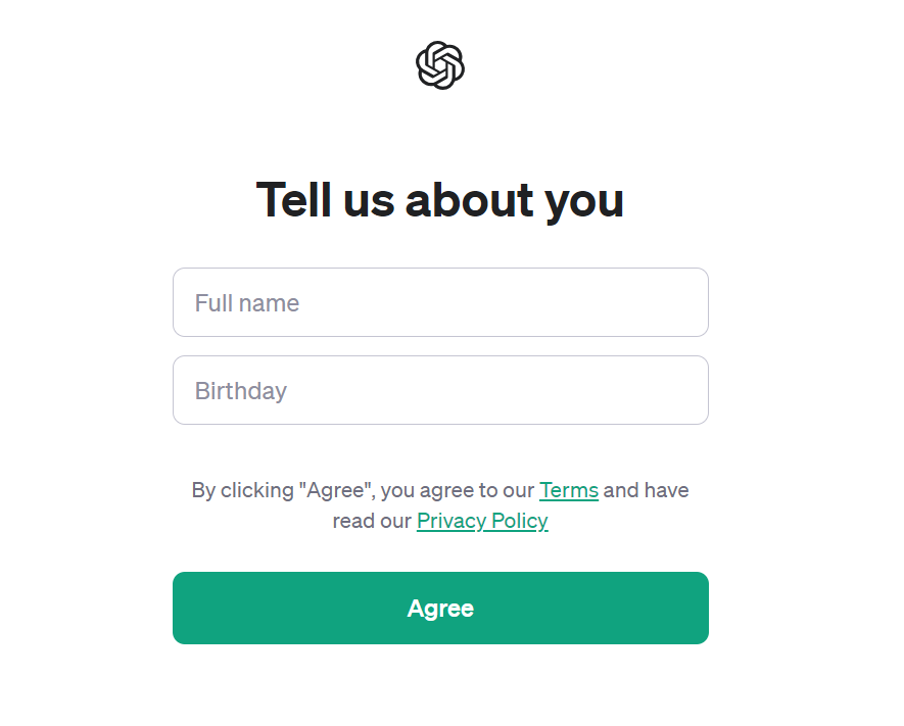Select the logo icon above the heading
This screenshot has height=726, width=904.
click(x=440, y=65)
